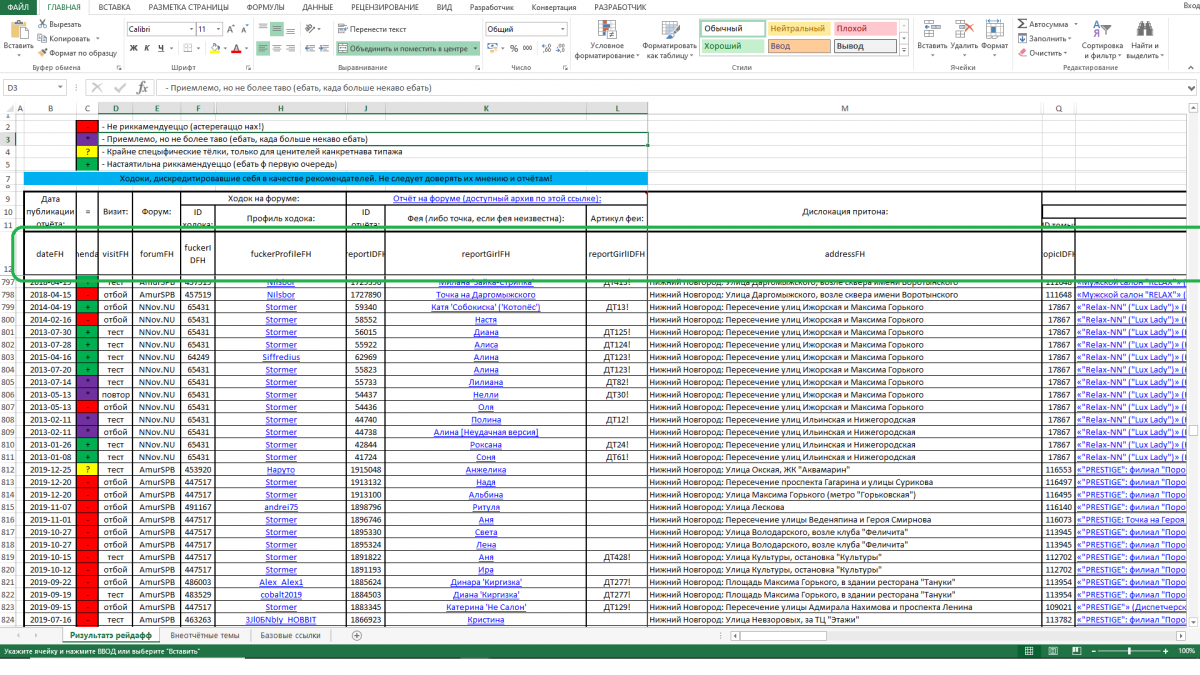Screen dimensions: 1200x675
Task: Open the Базовые ссылки sheet tab
Action: pyautogui.click(x=290, y=635)
